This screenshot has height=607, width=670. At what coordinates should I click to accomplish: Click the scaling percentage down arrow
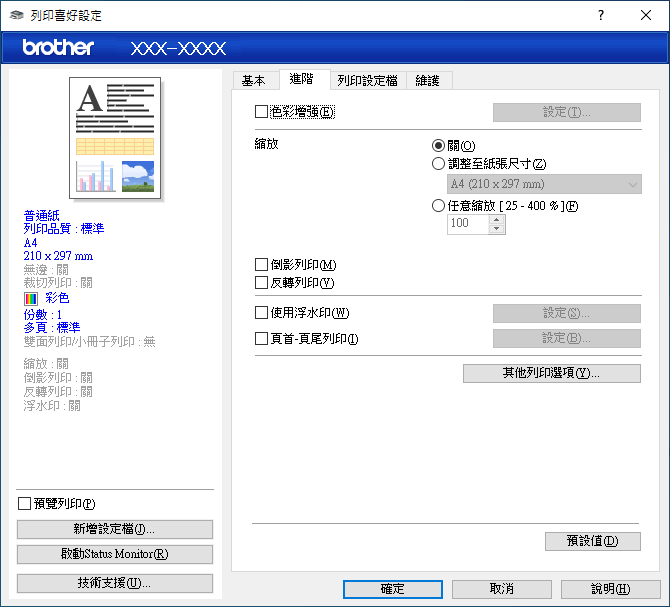click(496, 229)
